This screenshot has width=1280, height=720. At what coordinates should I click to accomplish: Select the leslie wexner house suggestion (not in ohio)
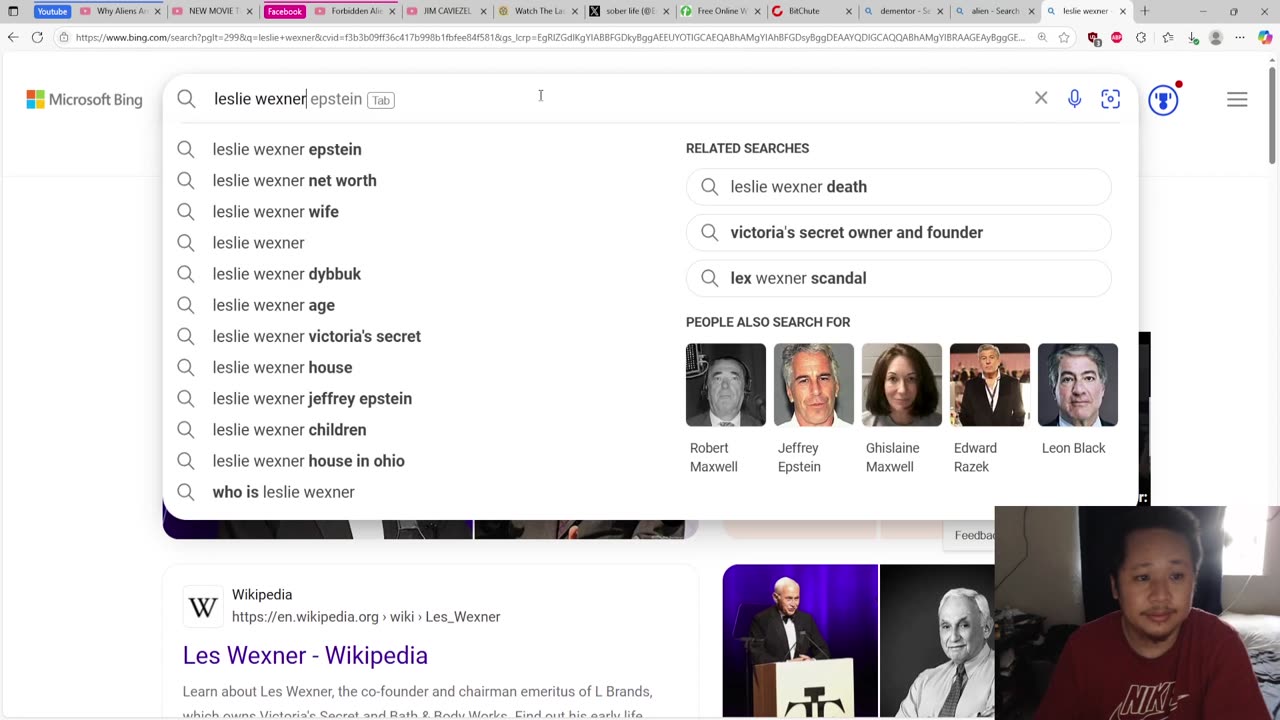point(282,367)
